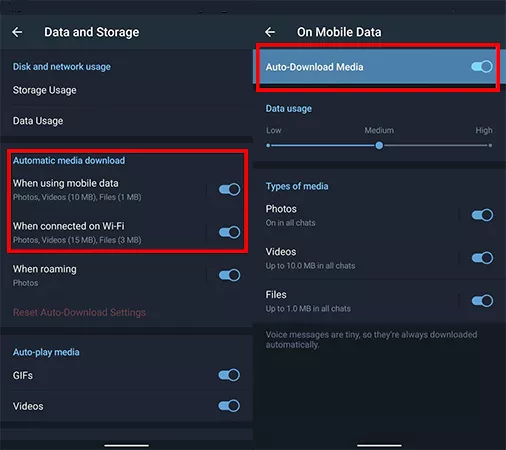Viewport: 506px width, 450px height.
Task: Toggle auto-download when connected on Wi-Fi
Action: coord(230,232)
